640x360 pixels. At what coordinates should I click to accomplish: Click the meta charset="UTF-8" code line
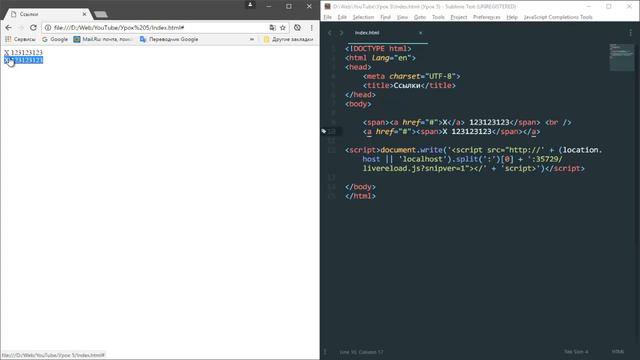411,76
